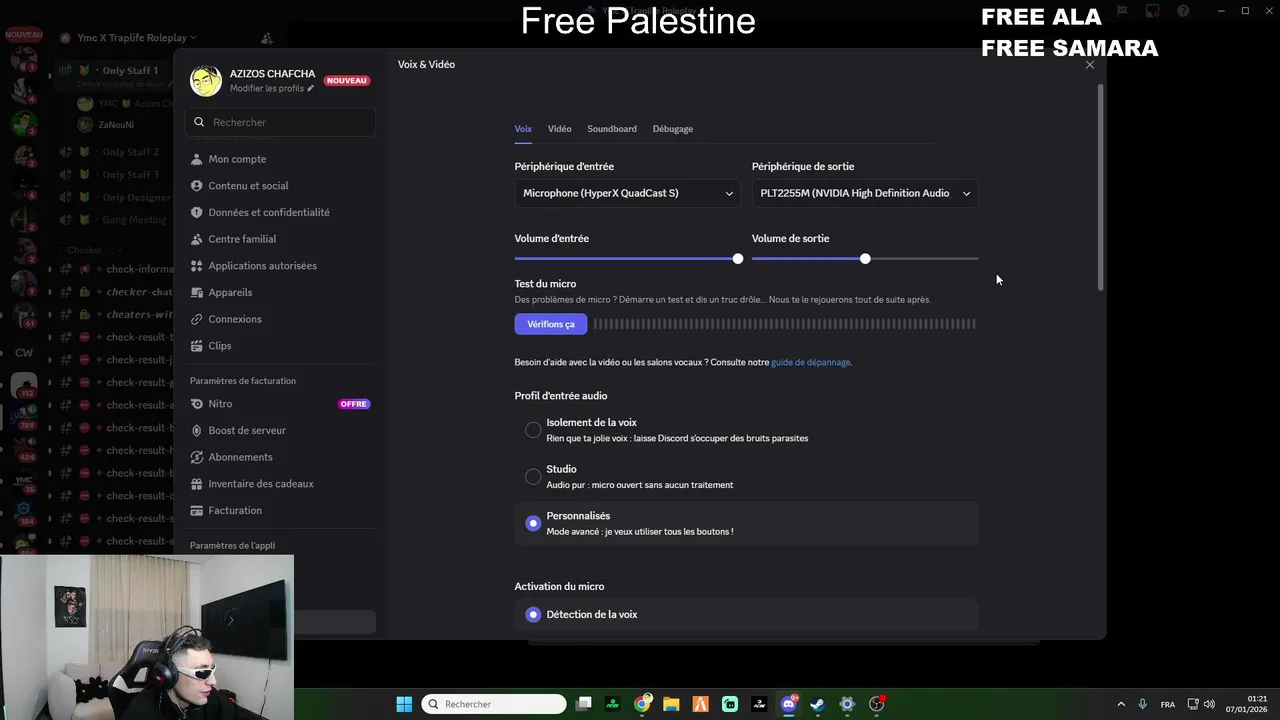The width and height of the screenshot is (1280, 720).
Task: Open the guide de dépannage link
Action: 811,362
